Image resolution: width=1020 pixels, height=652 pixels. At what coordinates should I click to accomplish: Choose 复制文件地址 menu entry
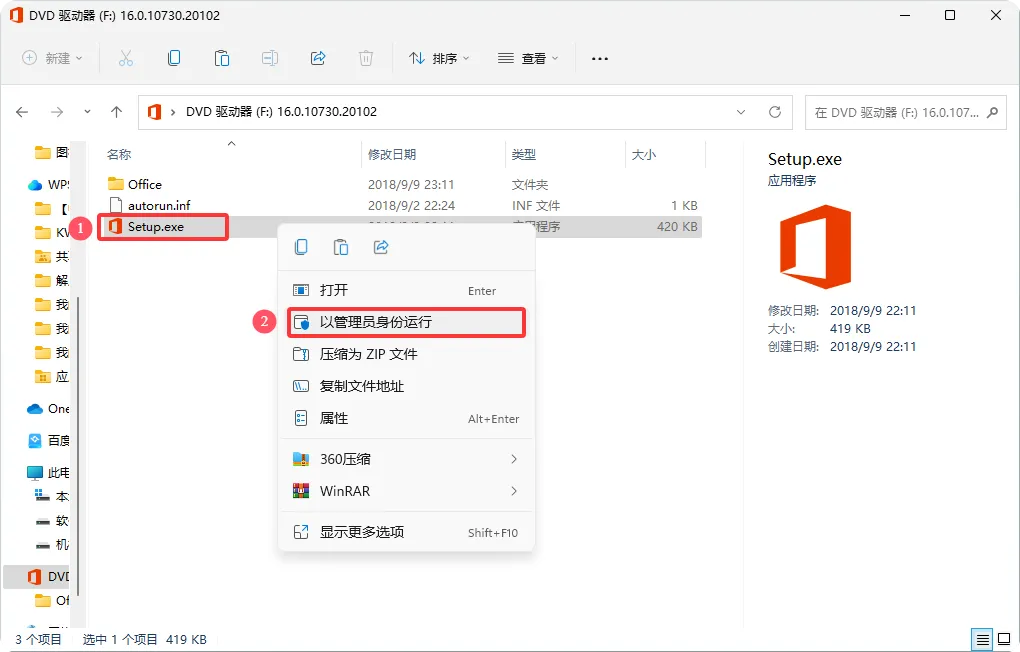407,386
